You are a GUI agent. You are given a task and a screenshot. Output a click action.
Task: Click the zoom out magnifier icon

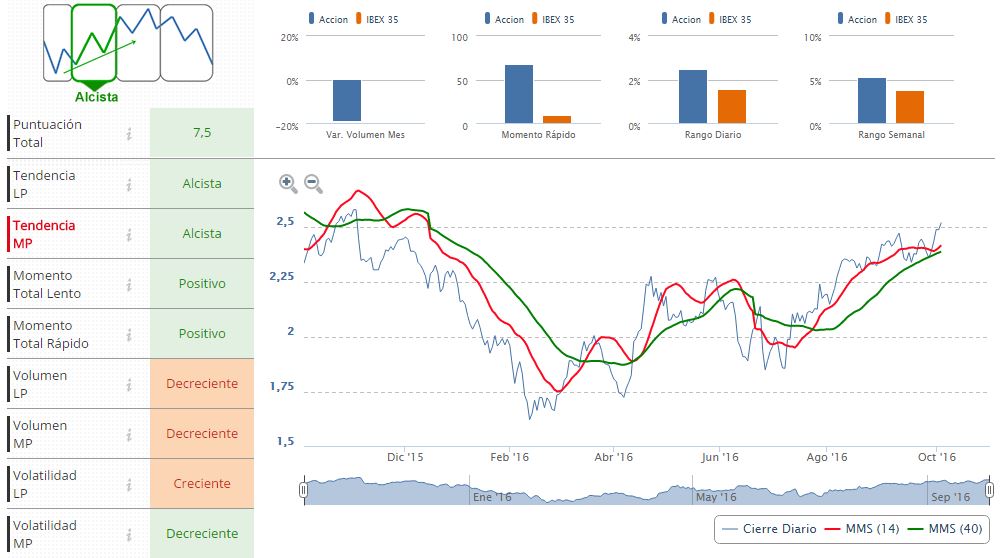(x=313, y=183)
